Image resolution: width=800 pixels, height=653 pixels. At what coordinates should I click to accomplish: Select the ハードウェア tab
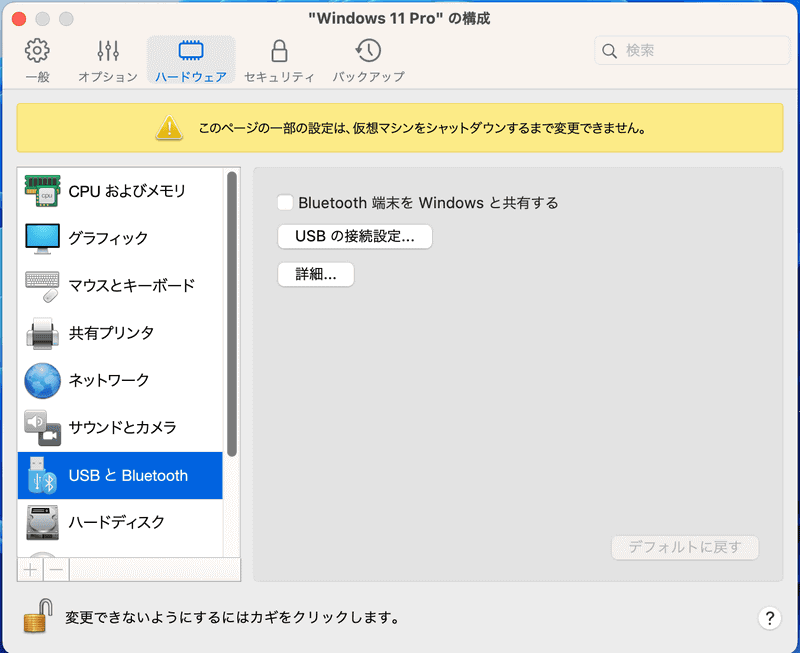[191, 60]
